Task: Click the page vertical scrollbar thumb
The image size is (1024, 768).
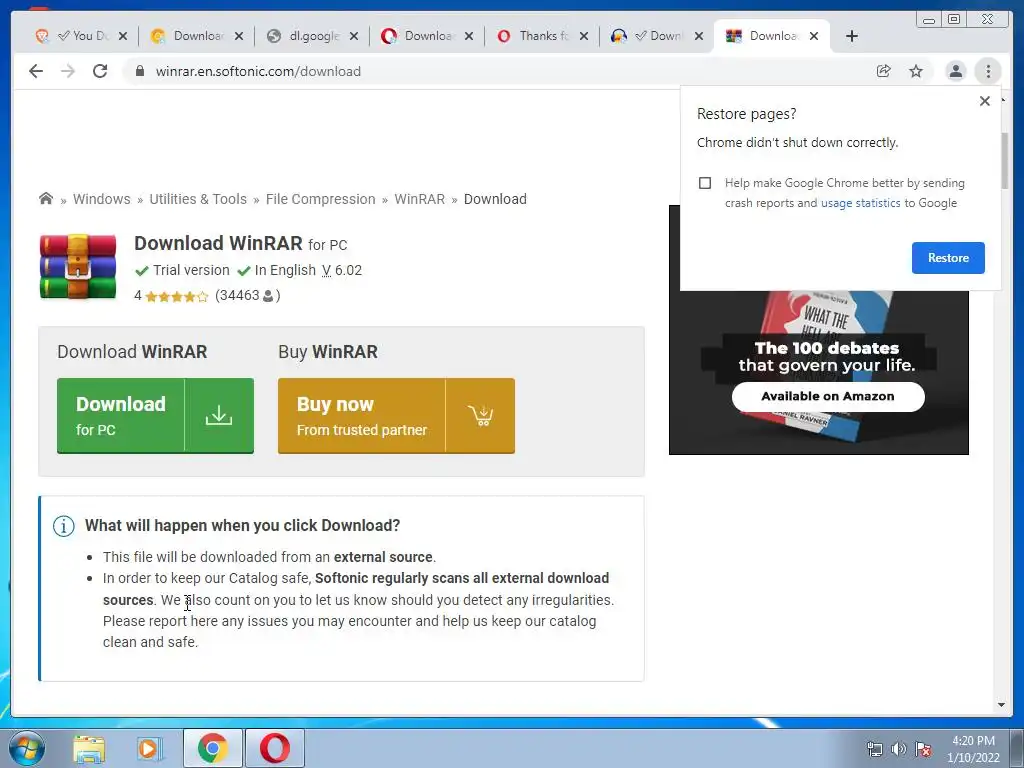Action: click(x=1004, y=159)
